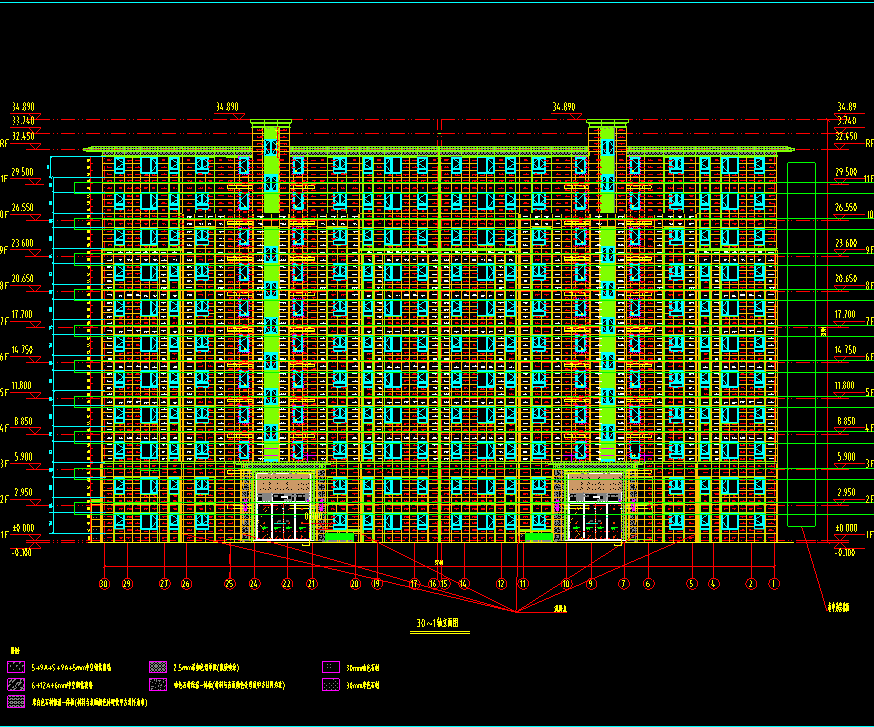This screenshot has width=874, height=727.
Task: Select legend swatch beside 6+12A+6mm glass
Action: click(16, 685)
